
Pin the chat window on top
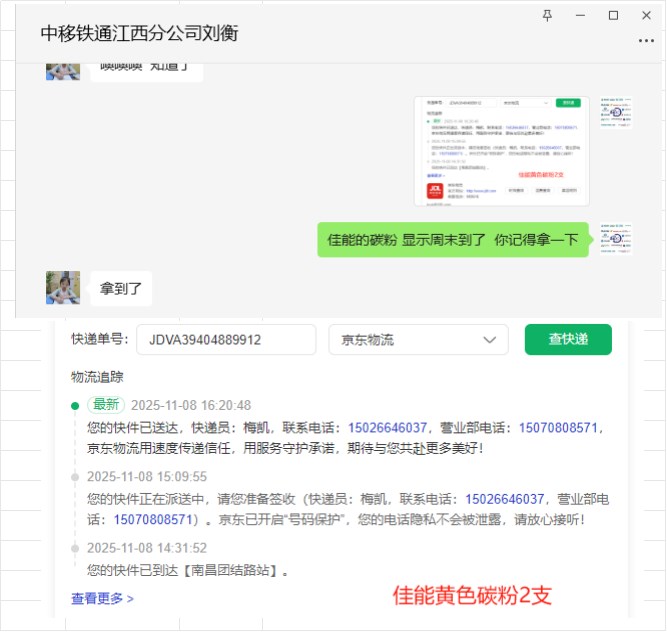(x=546, y=15)
